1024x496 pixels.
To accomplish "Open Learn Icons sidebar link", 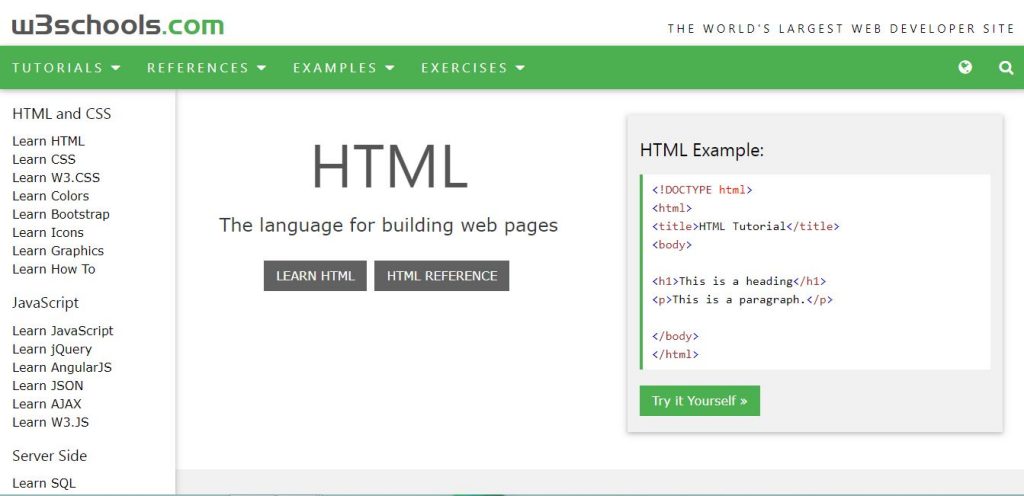I will point(48,232).
